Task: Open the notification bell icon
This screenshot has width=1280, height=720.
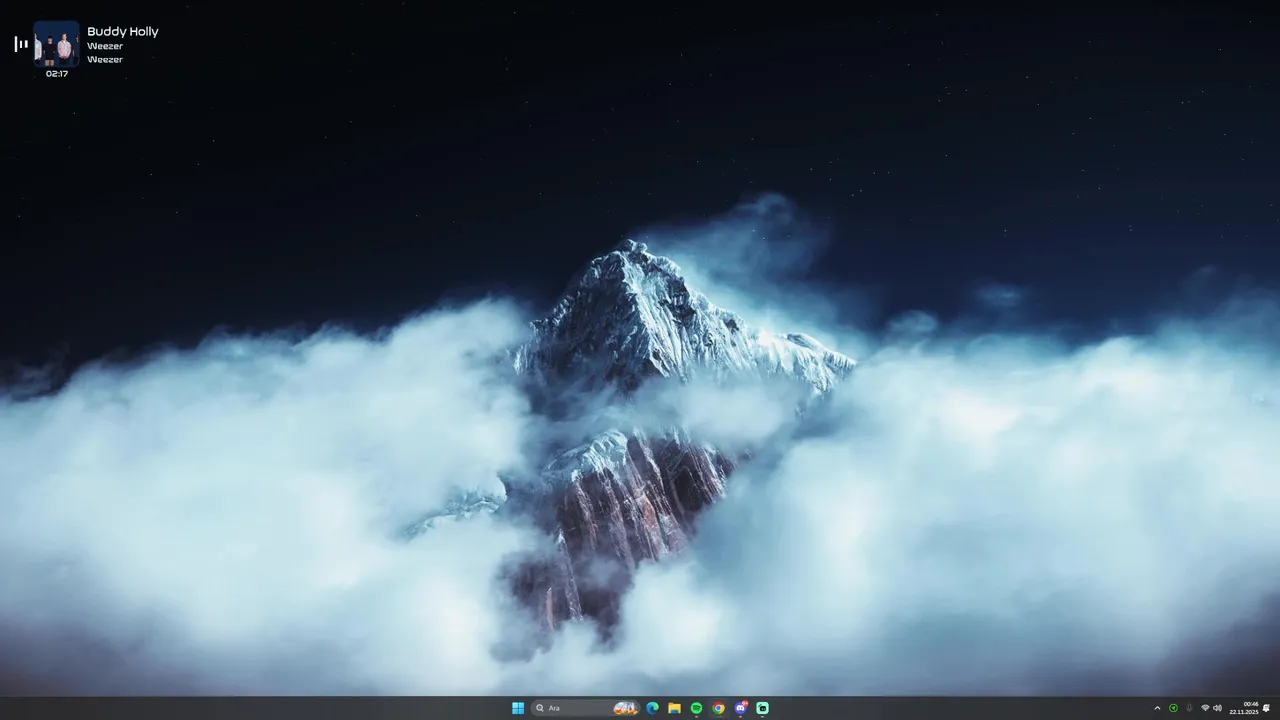Action: [x=1267, y=708]
